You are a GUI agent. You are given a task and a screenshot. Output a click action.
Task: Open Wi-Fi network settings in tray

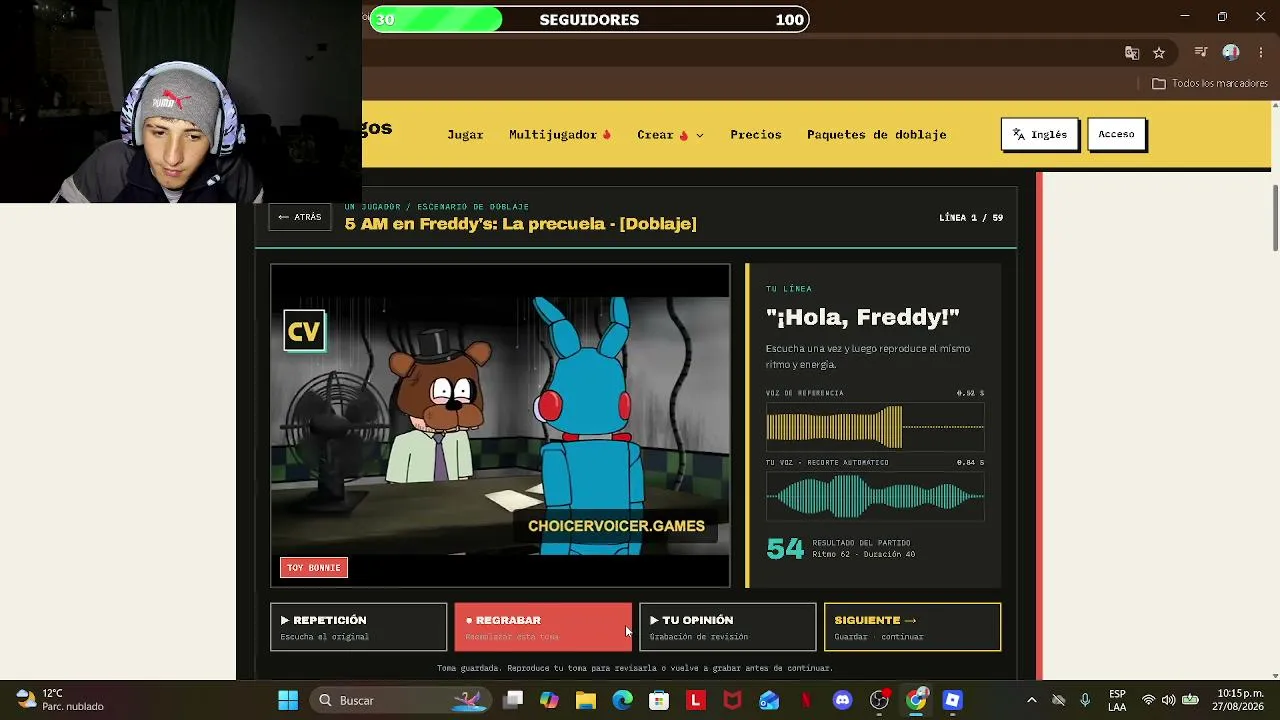point(1148,700)
